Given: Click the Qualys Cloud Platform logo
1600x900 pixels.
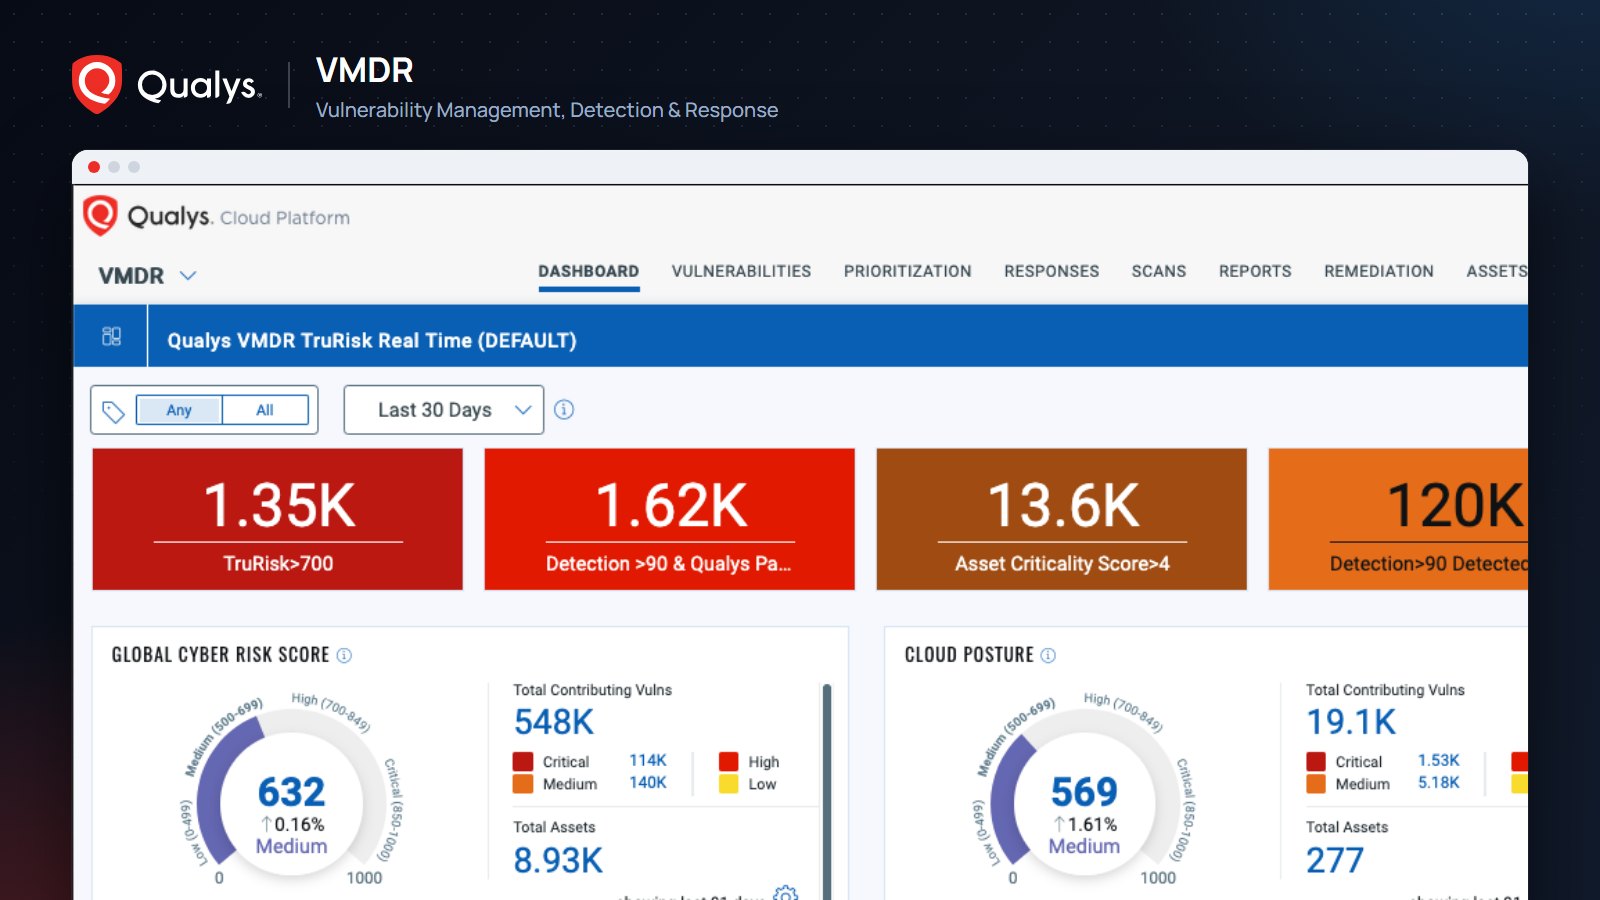Looking at the screenshot, I should click(x=216, y=216).
